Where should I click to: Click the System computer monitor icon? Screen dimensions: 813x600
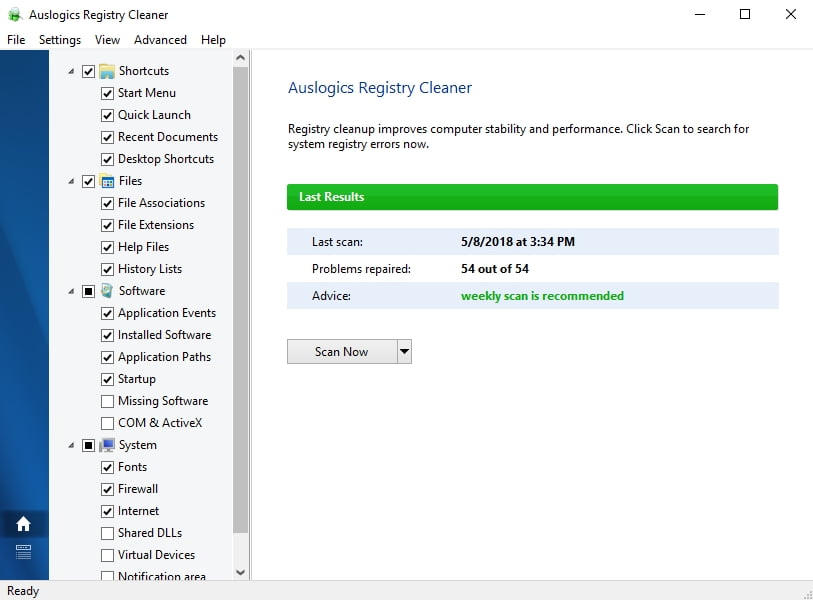coord(107,445)
